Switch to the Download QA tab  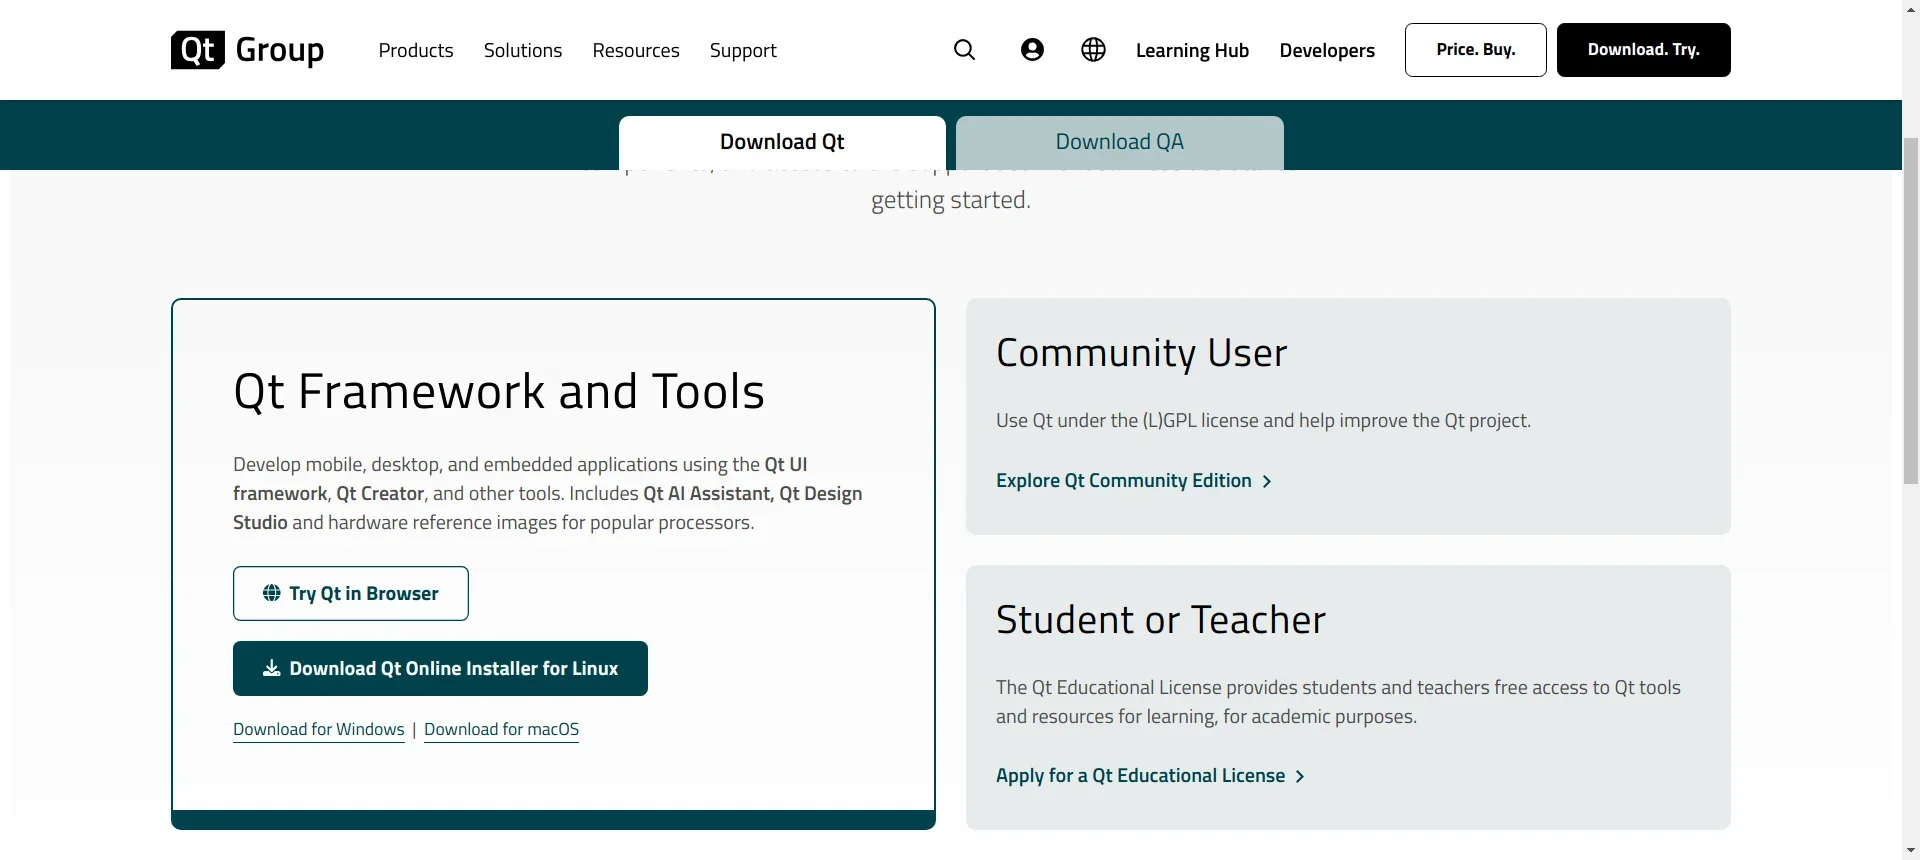tap(1119, 142)
